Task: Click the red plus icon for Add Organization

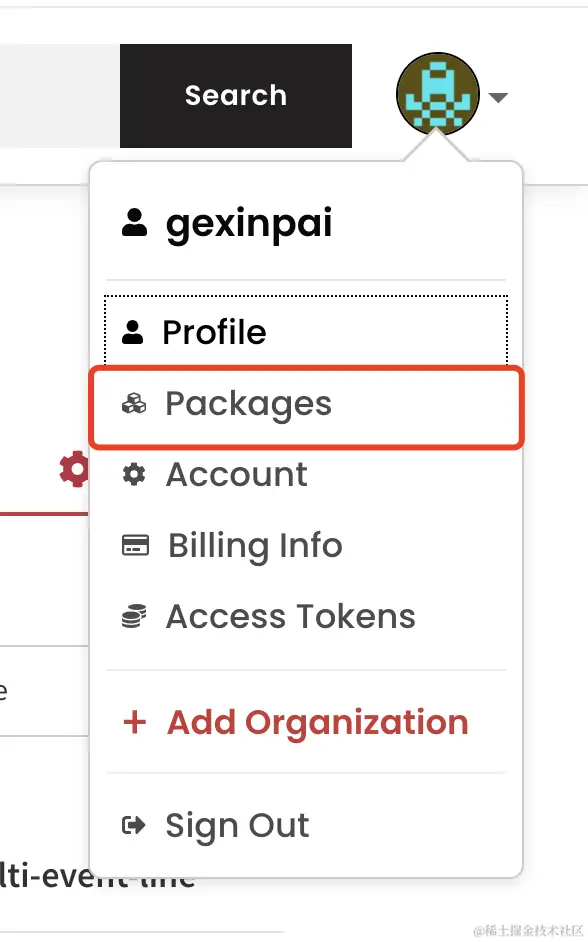Action: click(135, 722)
